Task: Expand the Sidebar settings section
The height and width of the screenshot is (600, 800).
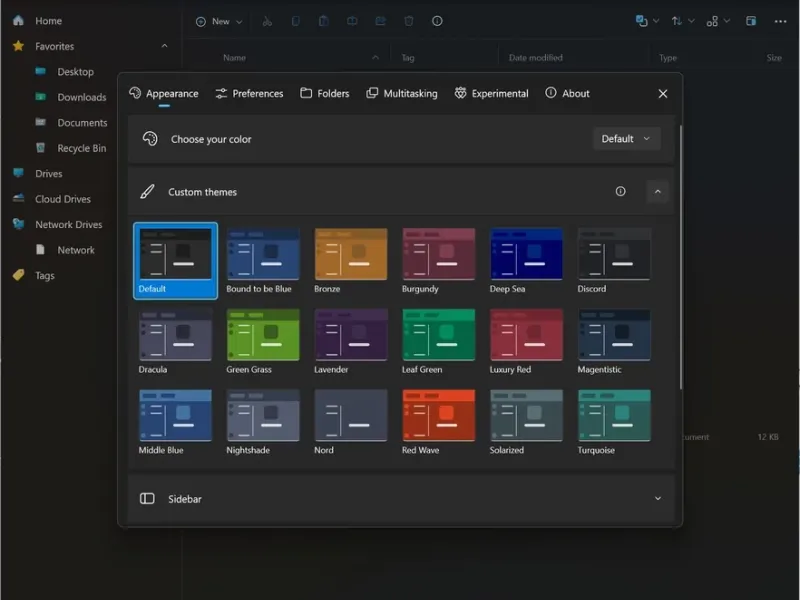Action: click(657, 499)
